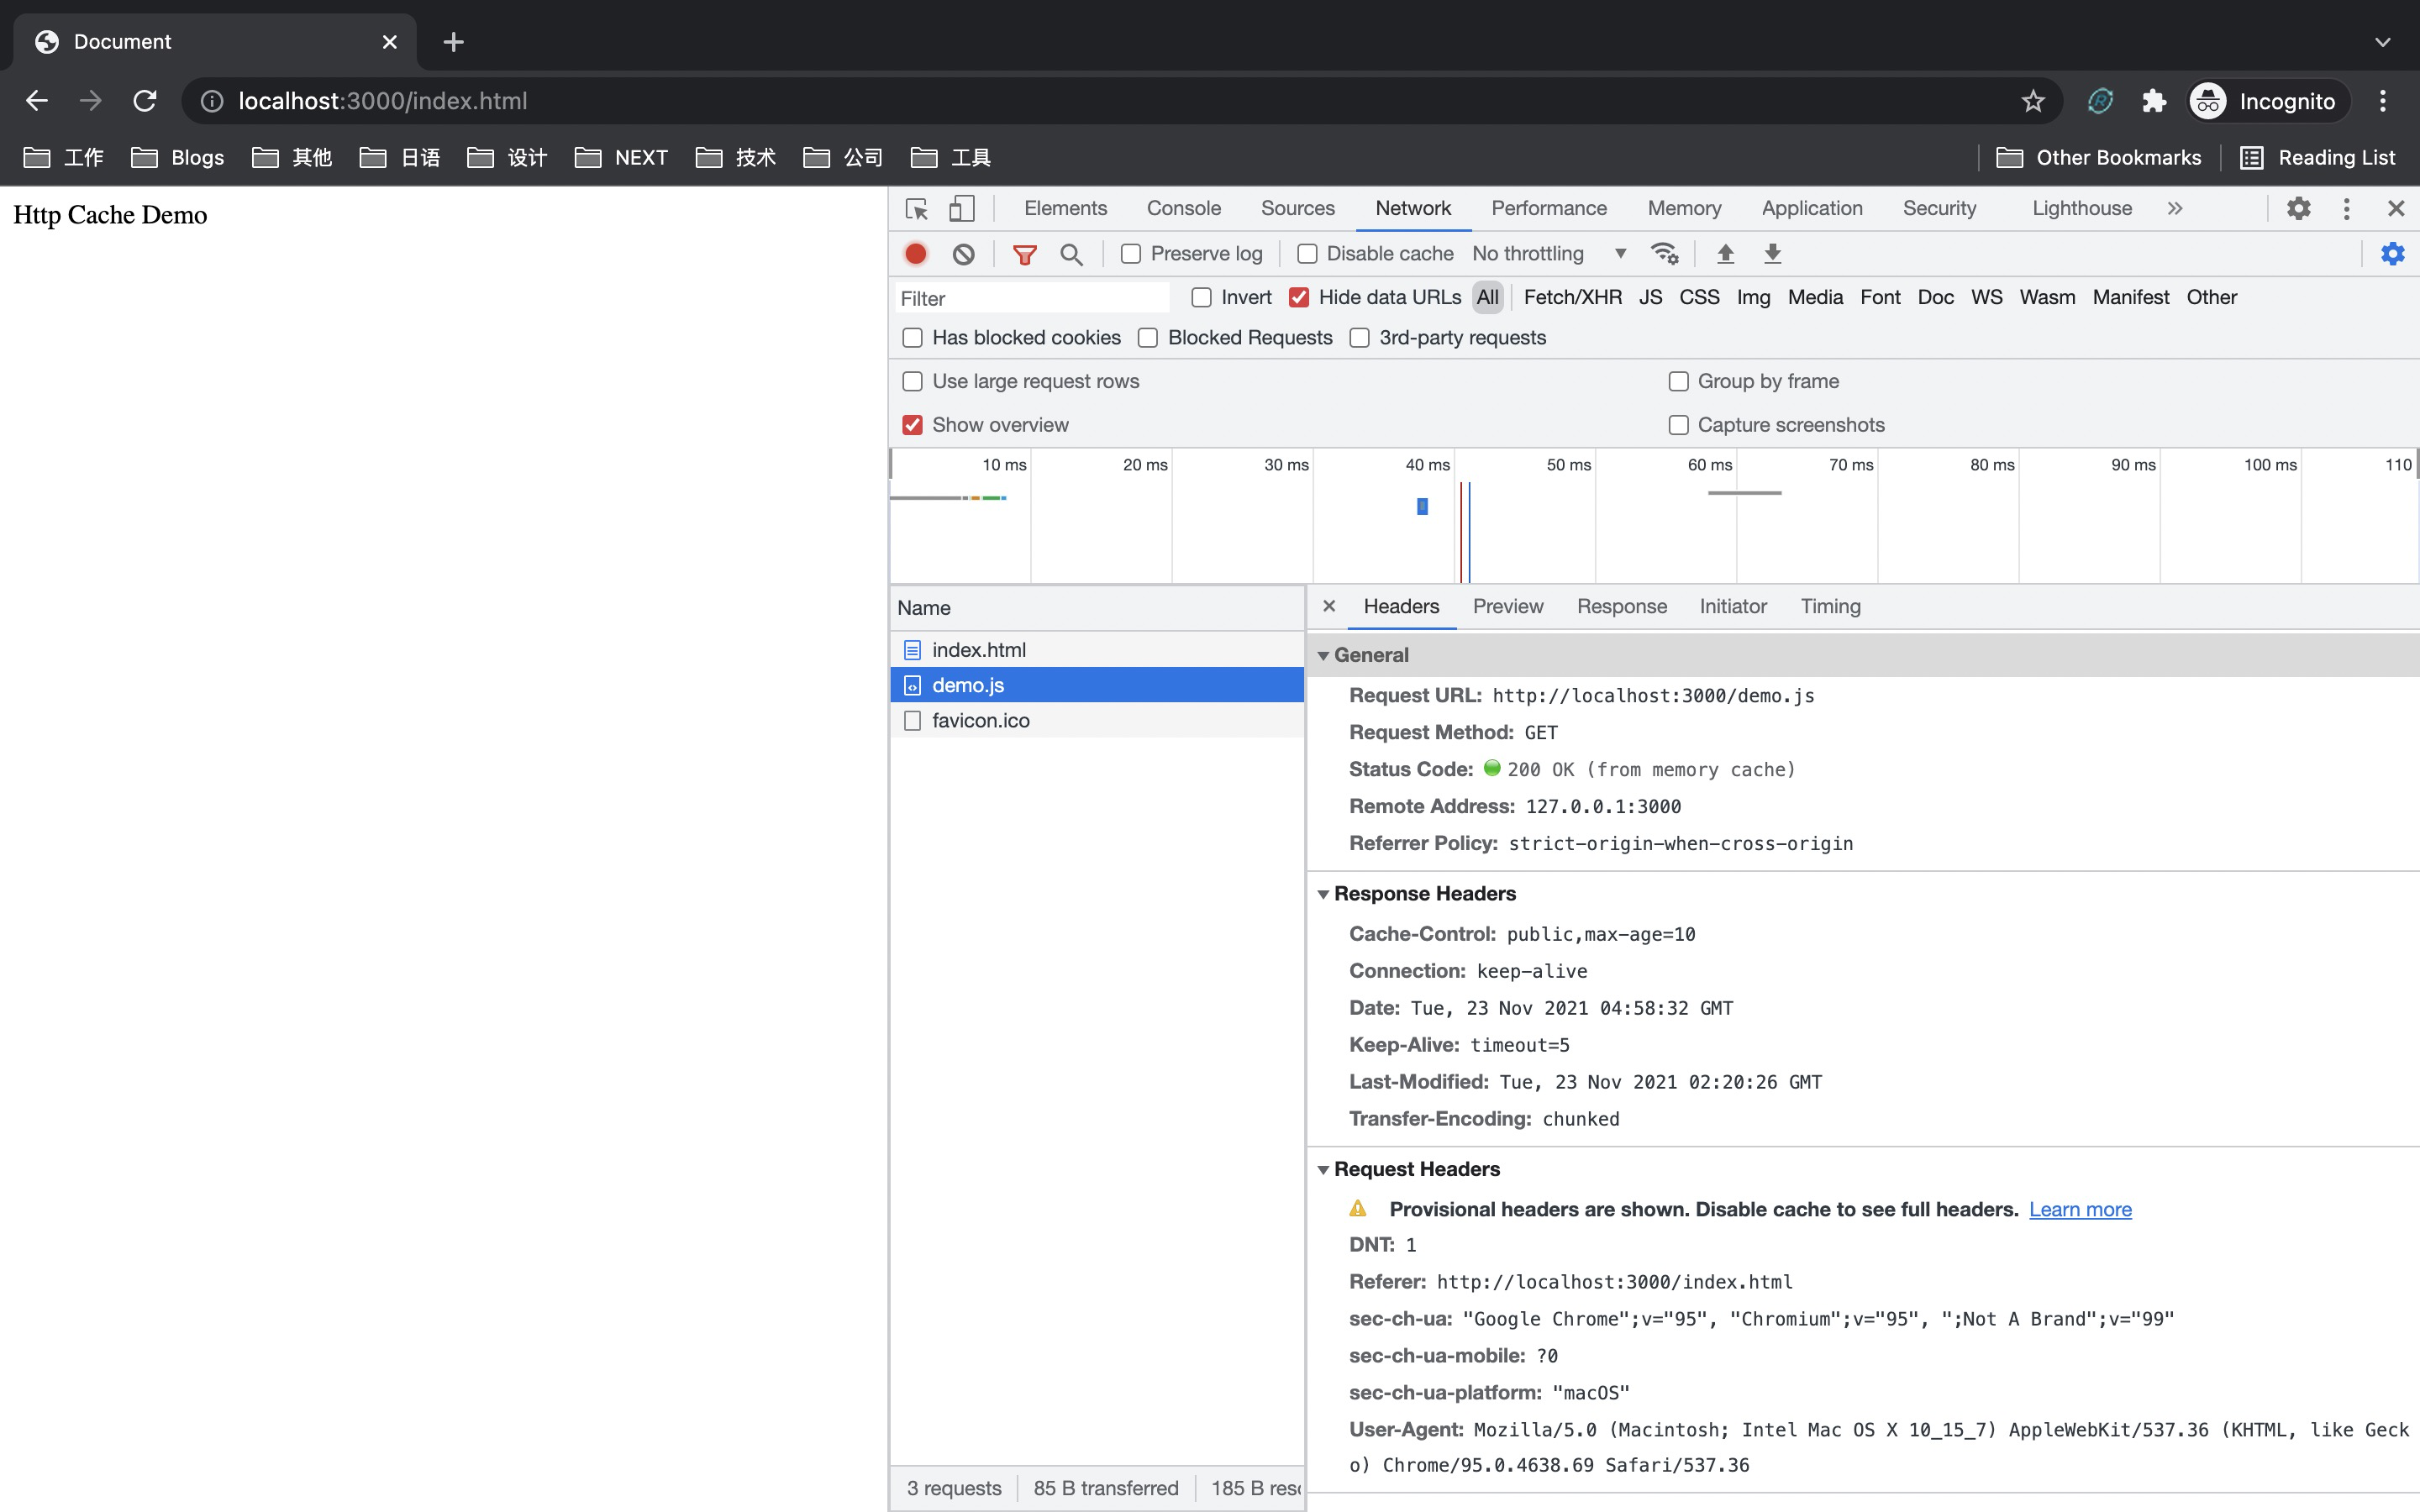Screen dimensions: 2420x1512
Task: Uncheck Hide data URLs
Action: tap(1299, 297)
